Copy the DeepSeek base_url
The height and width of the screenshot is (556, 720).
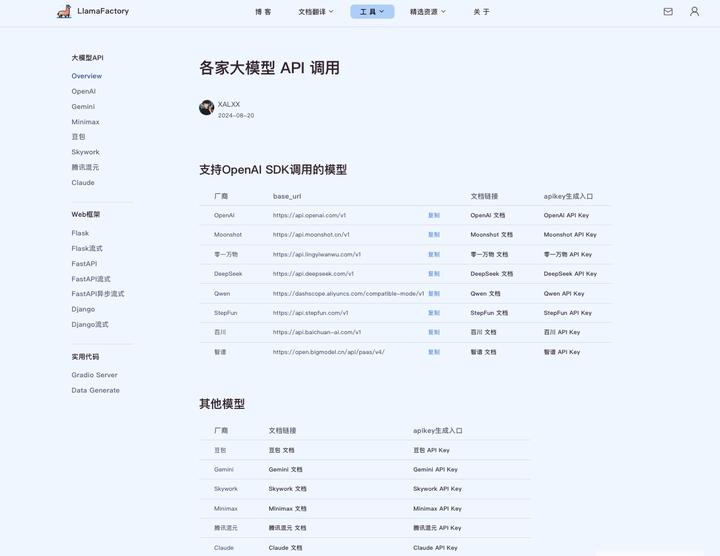(434, 274)
